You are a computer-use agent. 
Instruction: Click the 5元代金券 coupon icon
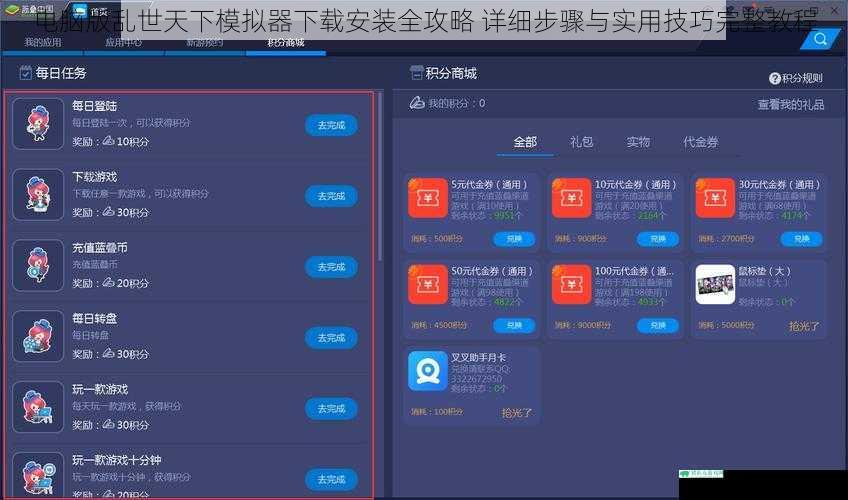point(428,198)
